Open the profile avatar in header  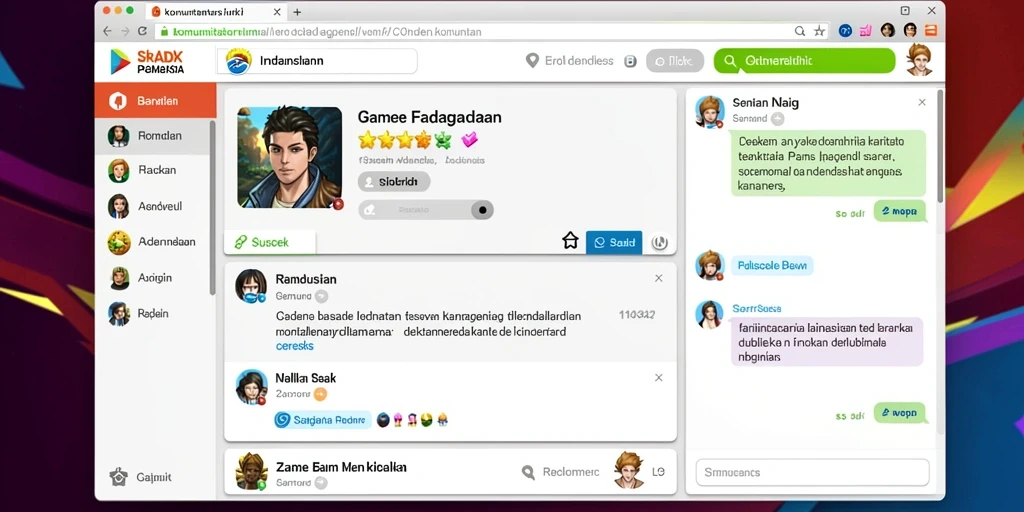[918, 59]
